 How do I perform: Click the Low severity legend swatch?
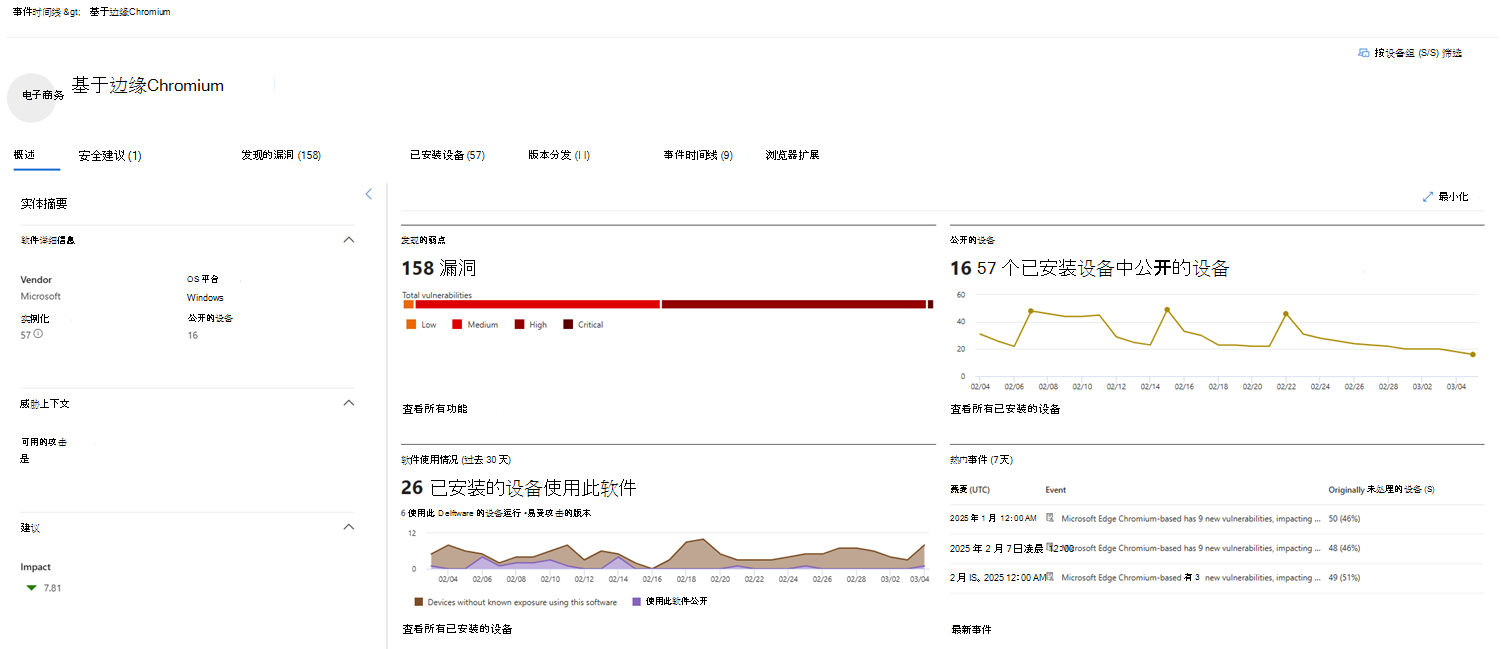tap(410, 325)
